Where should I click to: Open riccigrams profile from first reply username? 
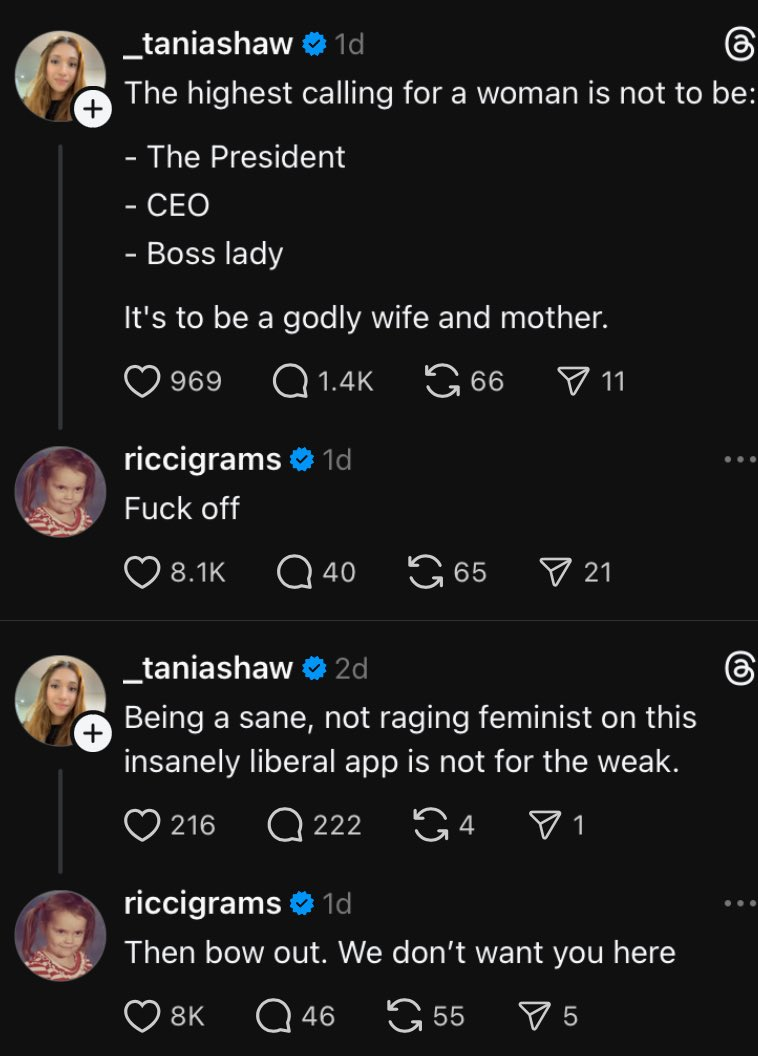pos(202,460)
